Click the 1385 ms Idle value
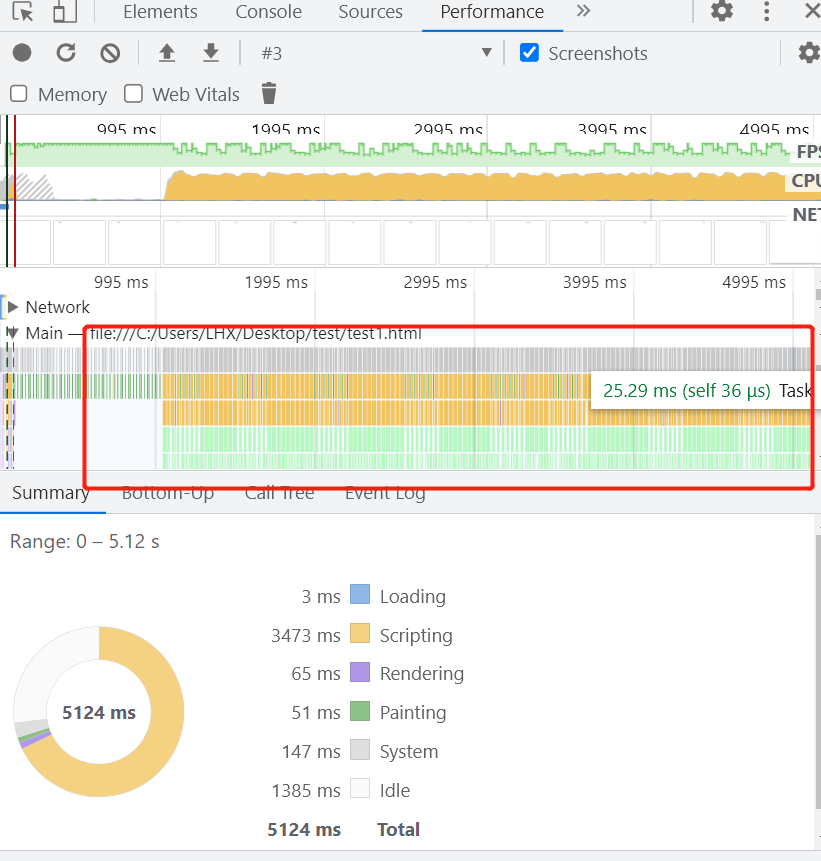 306,791
